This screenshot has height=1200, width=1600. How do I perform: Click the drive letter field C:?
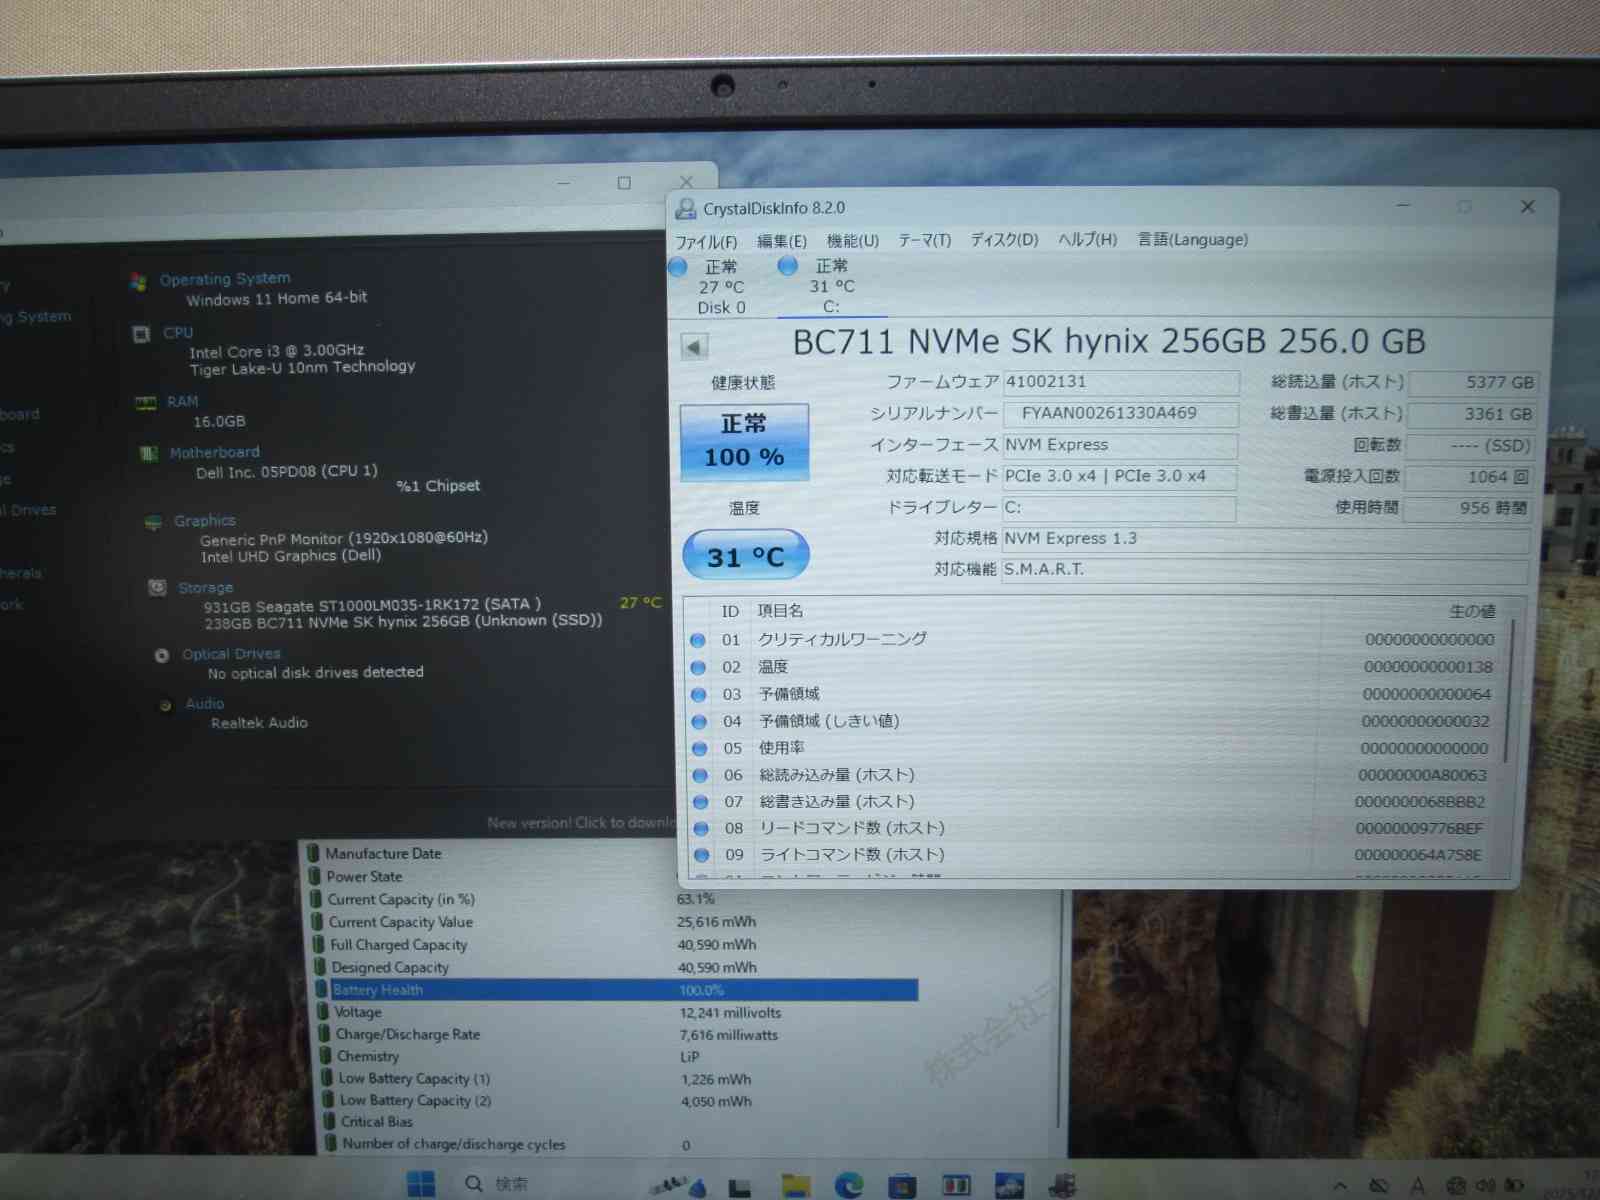1120,508
